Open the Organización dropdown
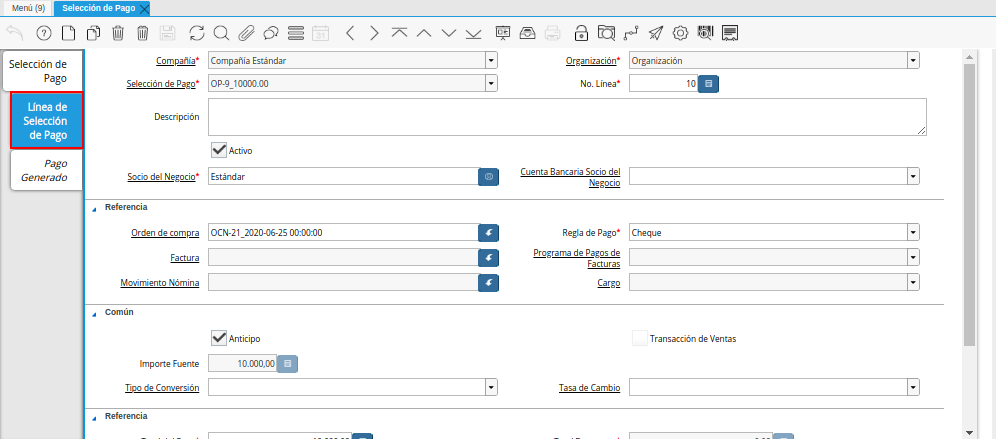The height and width of the screenshot is (439, 996). [913, 60]
